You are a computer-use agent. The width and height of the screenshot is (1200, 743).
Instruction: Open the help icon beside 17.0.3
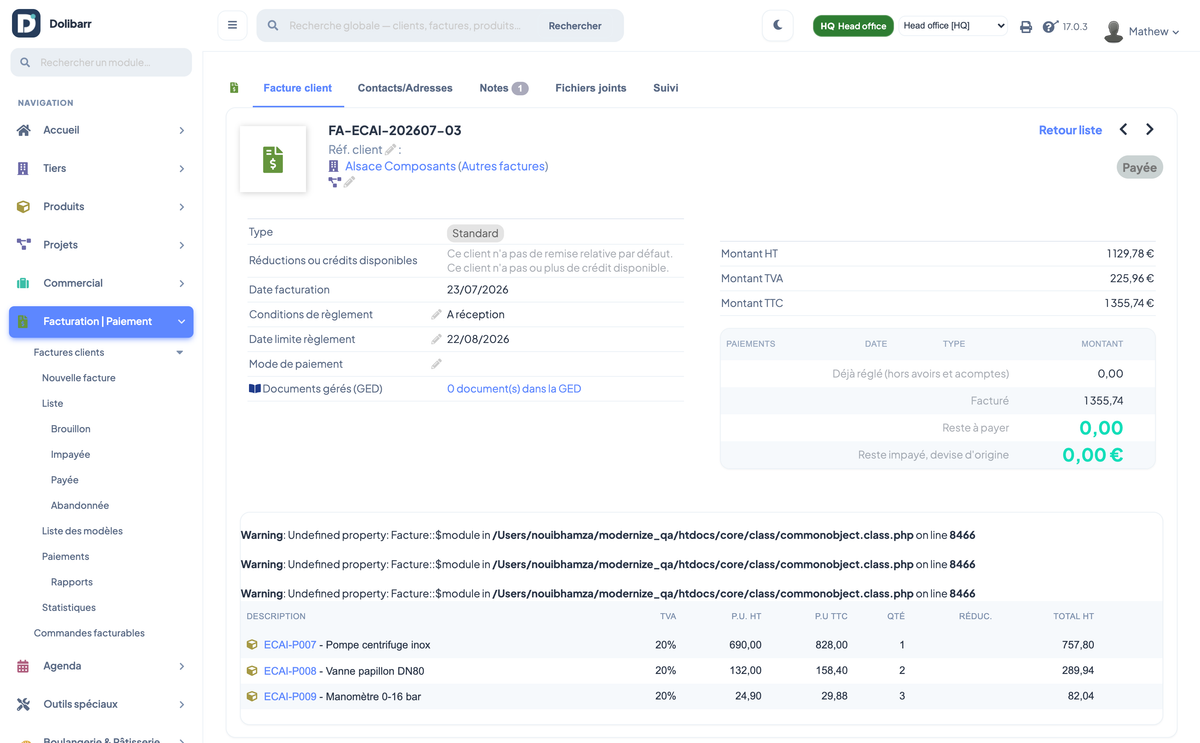(x=1050, y=26)
